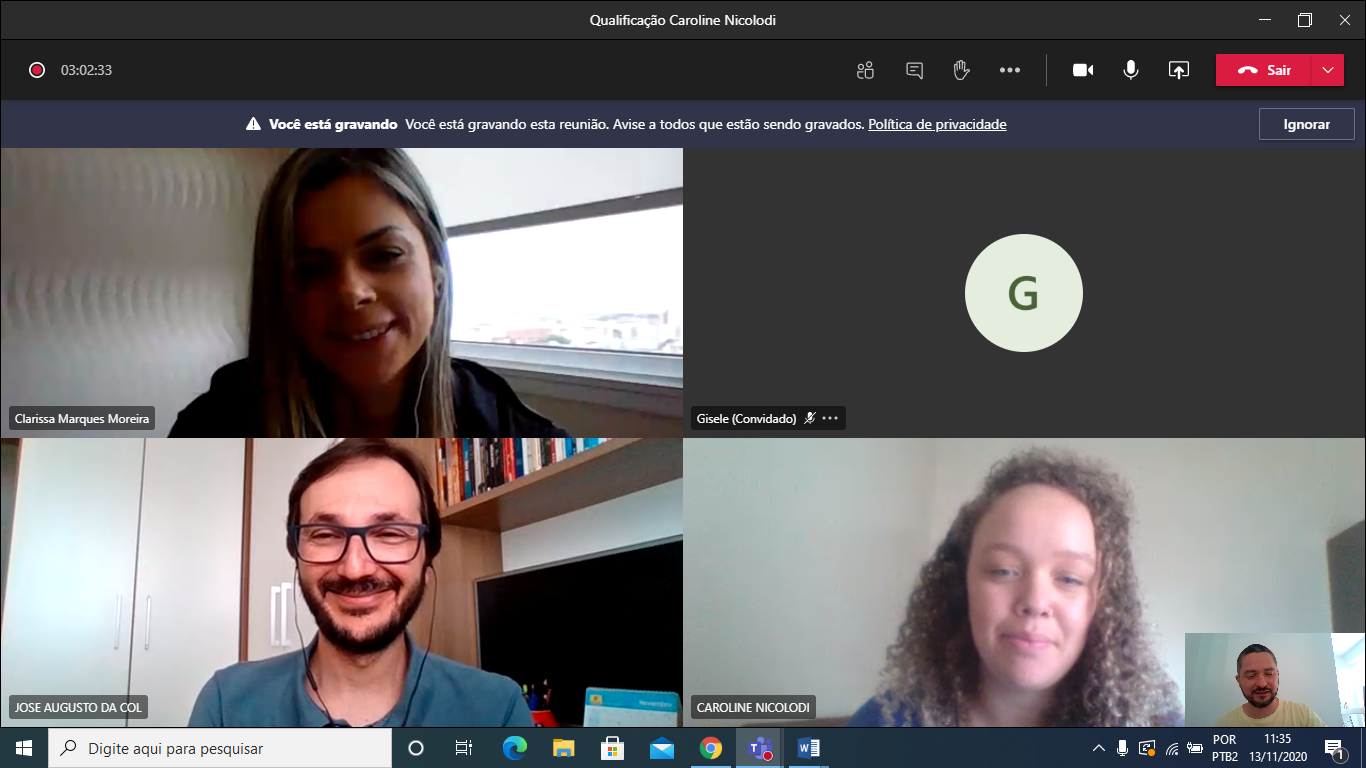The image size is (1366, 768).
Task: Open the participants panel icon
Action: pyautogui.click(x=865, y=70)
